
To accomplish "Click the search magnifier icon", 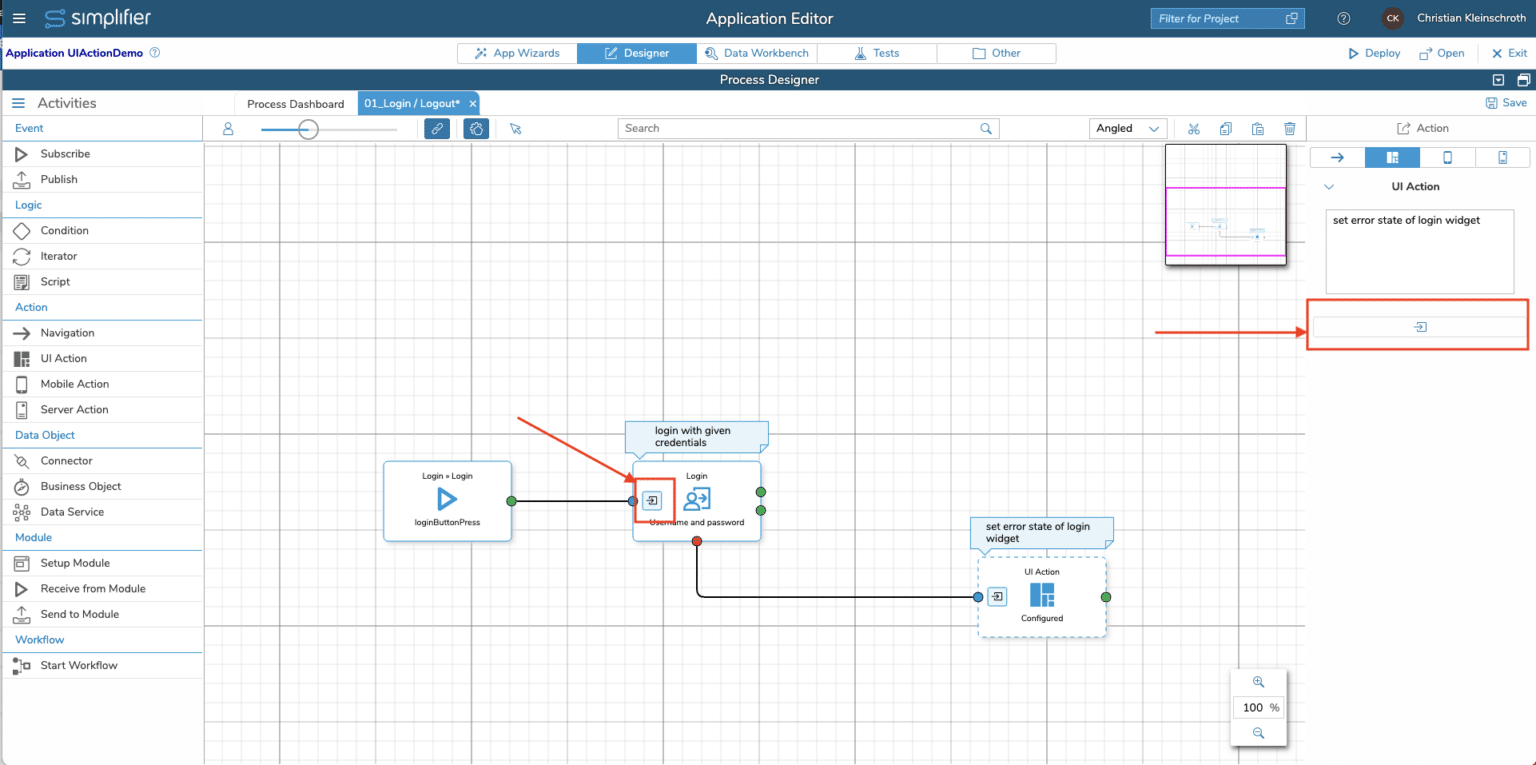I will pos(986,128).
